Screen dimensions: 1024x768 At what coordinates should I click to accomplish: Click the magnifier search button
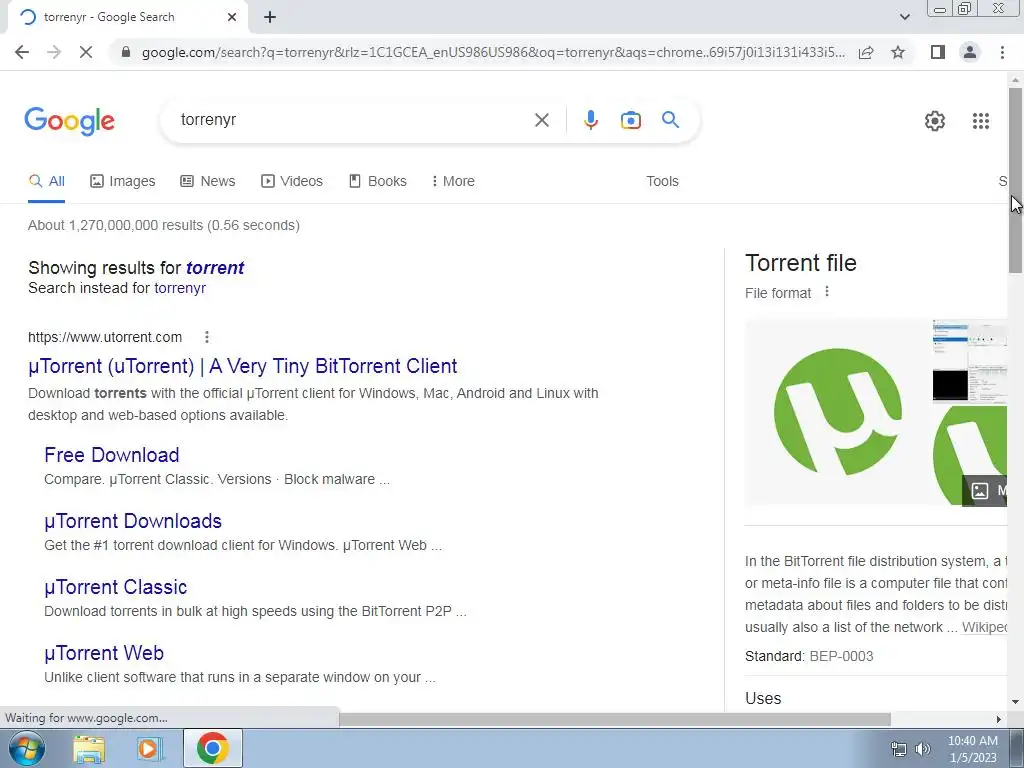click(x=670, y=120)
